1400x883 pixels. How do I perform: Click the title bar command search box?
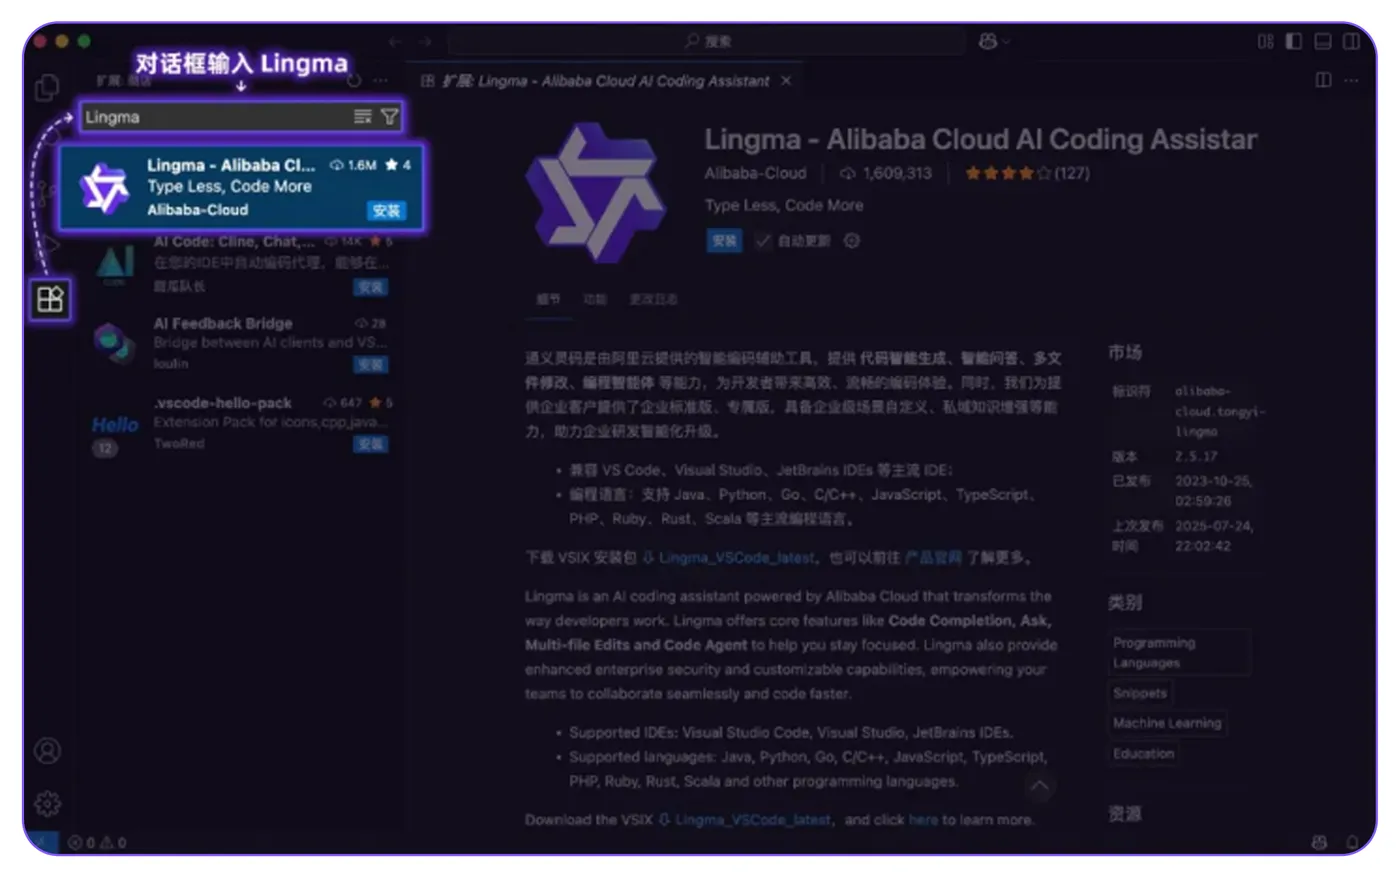[x=708, y=41]
